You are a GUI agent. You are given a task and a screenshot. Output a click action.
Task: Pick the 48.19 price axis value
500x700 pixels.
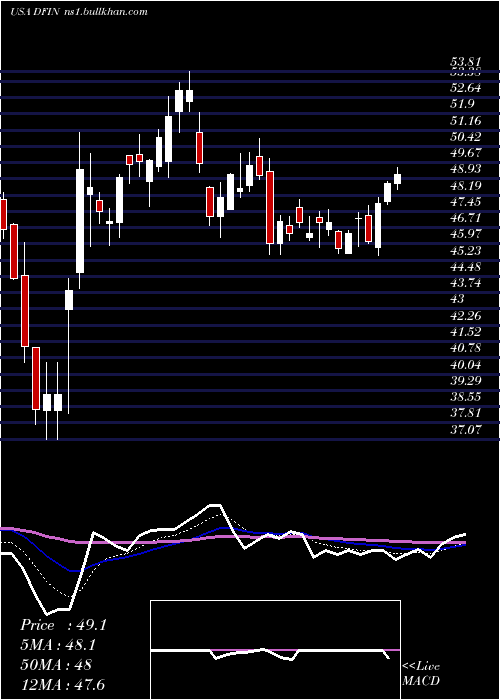tap(465, 186)
